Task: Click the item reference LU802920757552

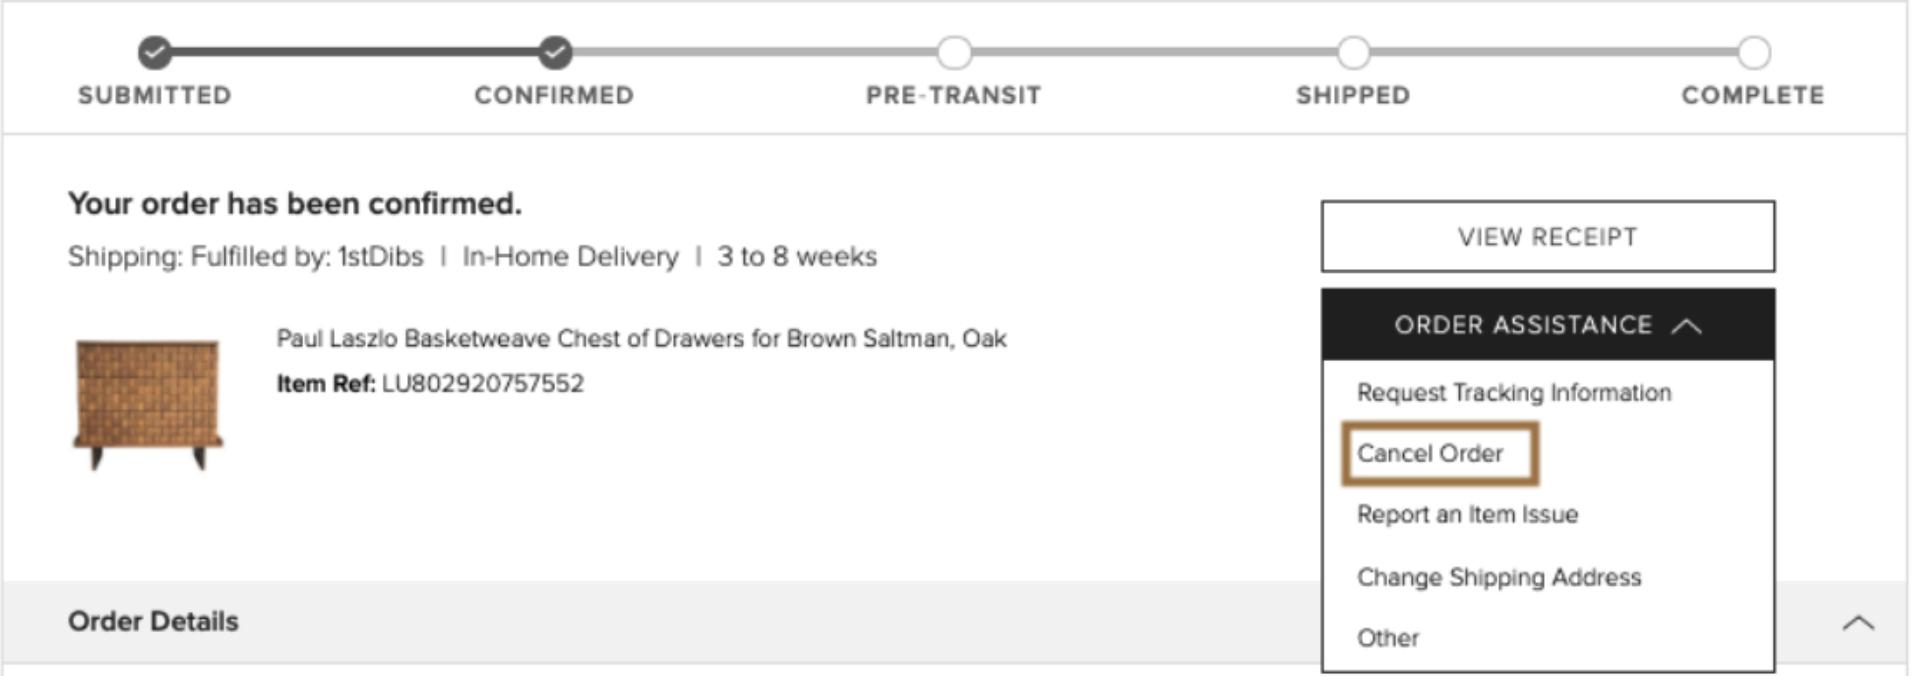Action: 483,383
